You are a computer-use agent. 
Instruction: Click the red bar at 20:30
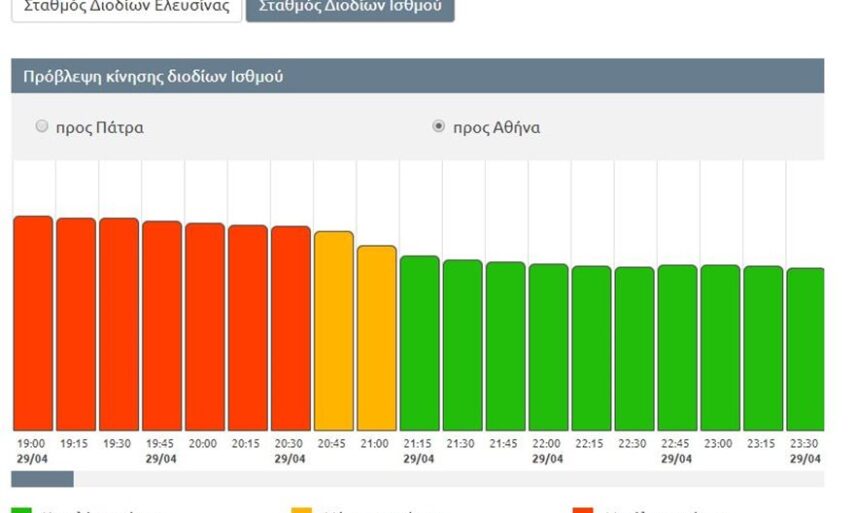coord(291,328)
